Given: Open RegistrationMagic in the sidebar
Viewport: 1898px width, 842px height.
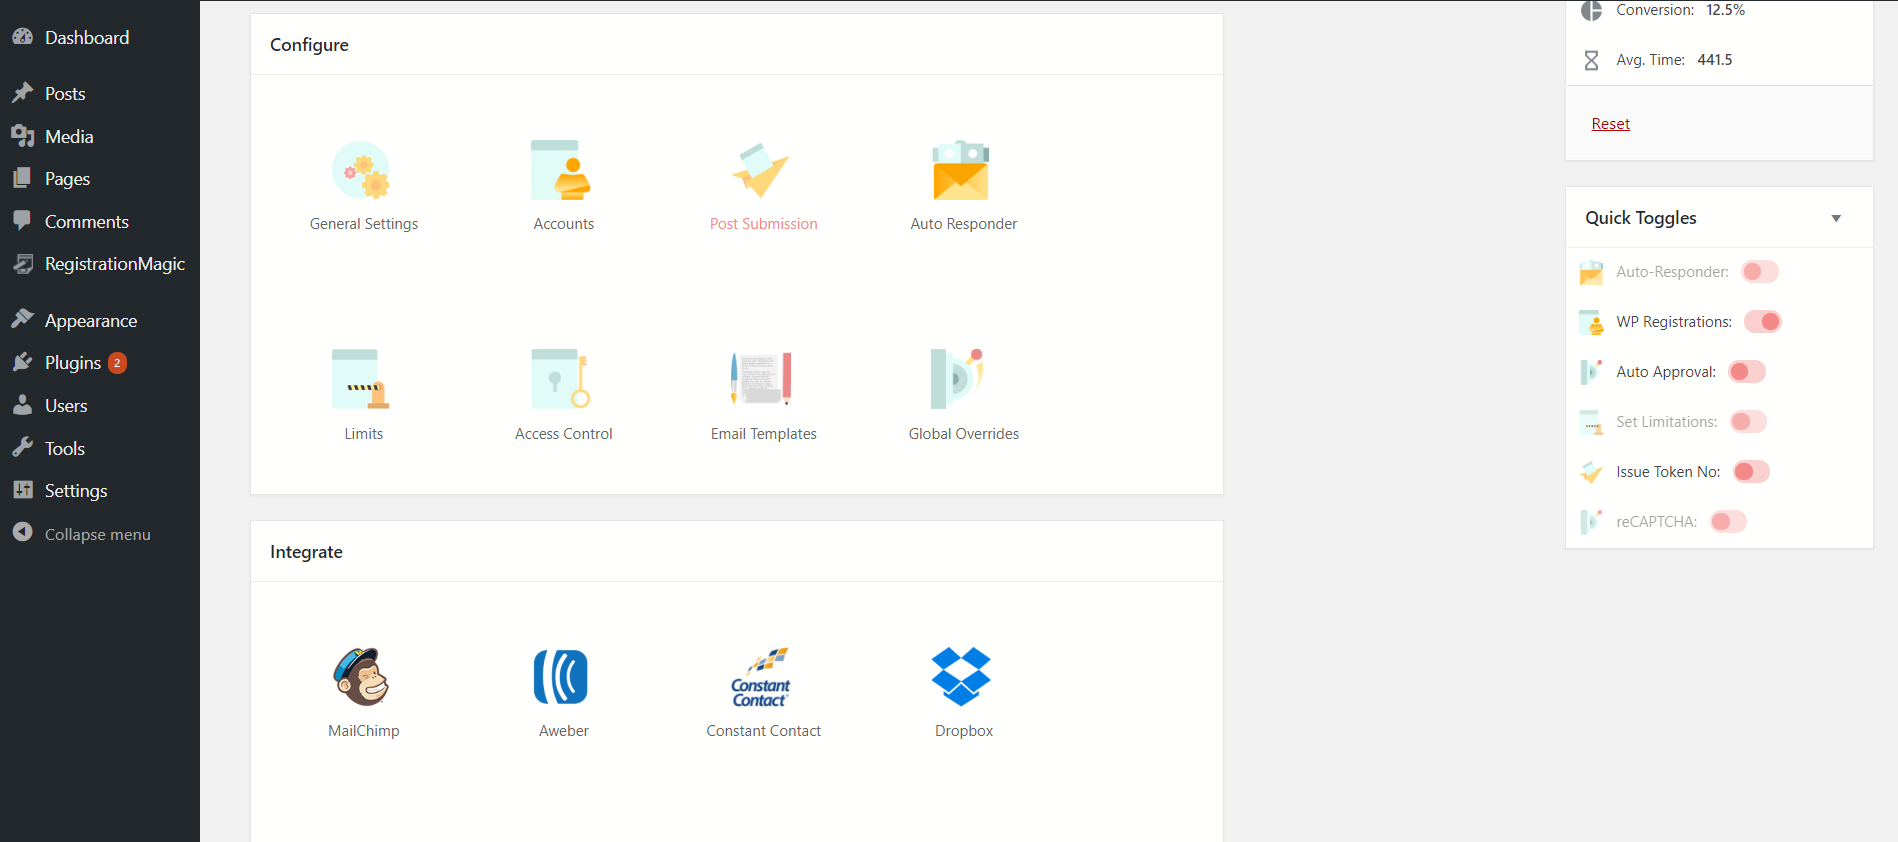Looking at the screenshot, I should pyautogui.click(x=114, y=264).
